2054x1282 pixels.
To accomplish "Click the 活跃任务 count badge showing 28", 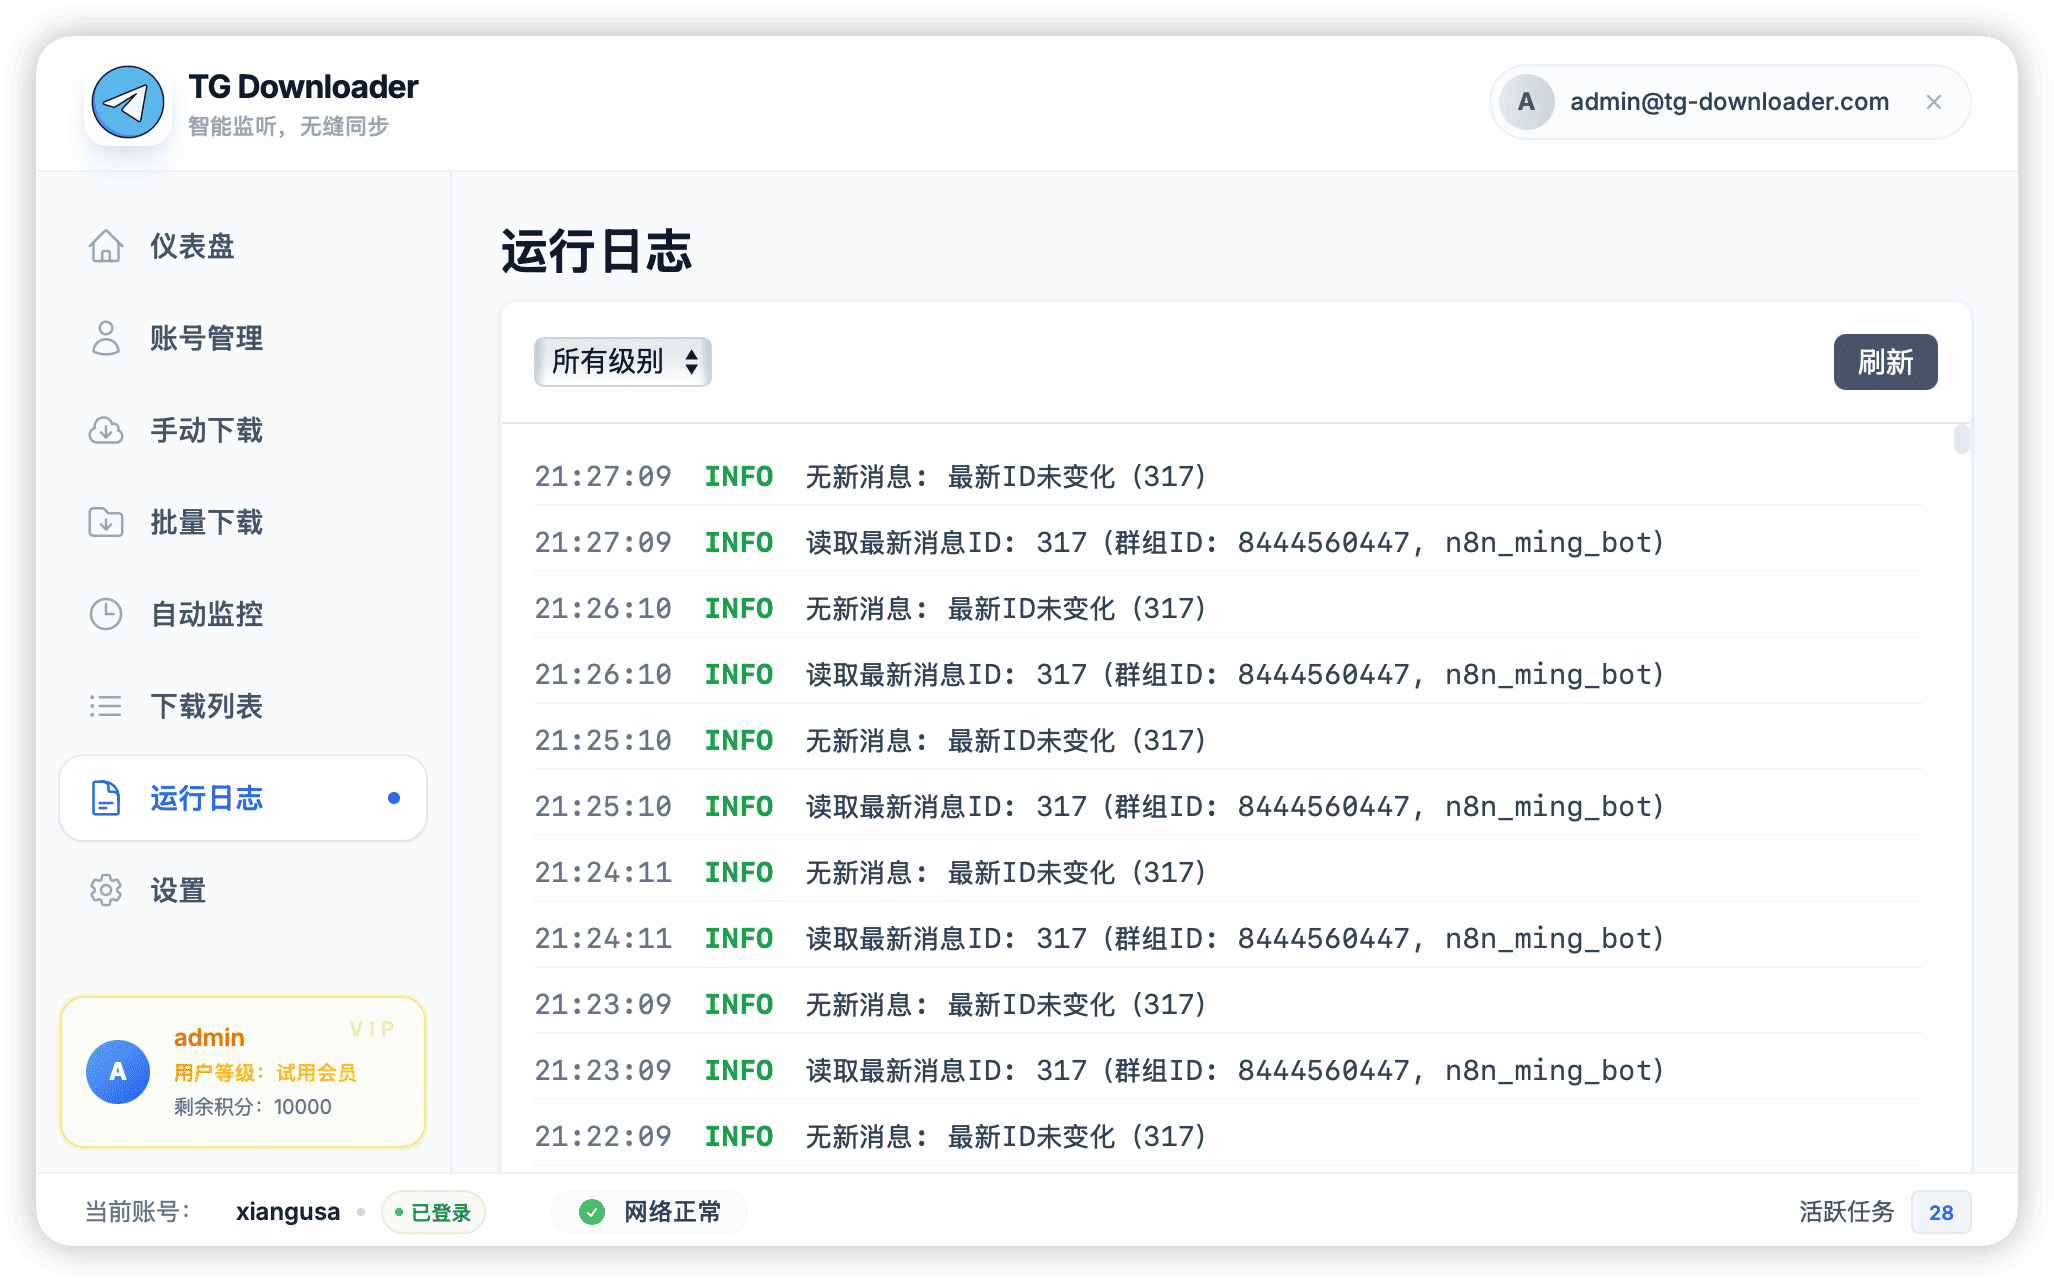I will pos(1941,1211).
